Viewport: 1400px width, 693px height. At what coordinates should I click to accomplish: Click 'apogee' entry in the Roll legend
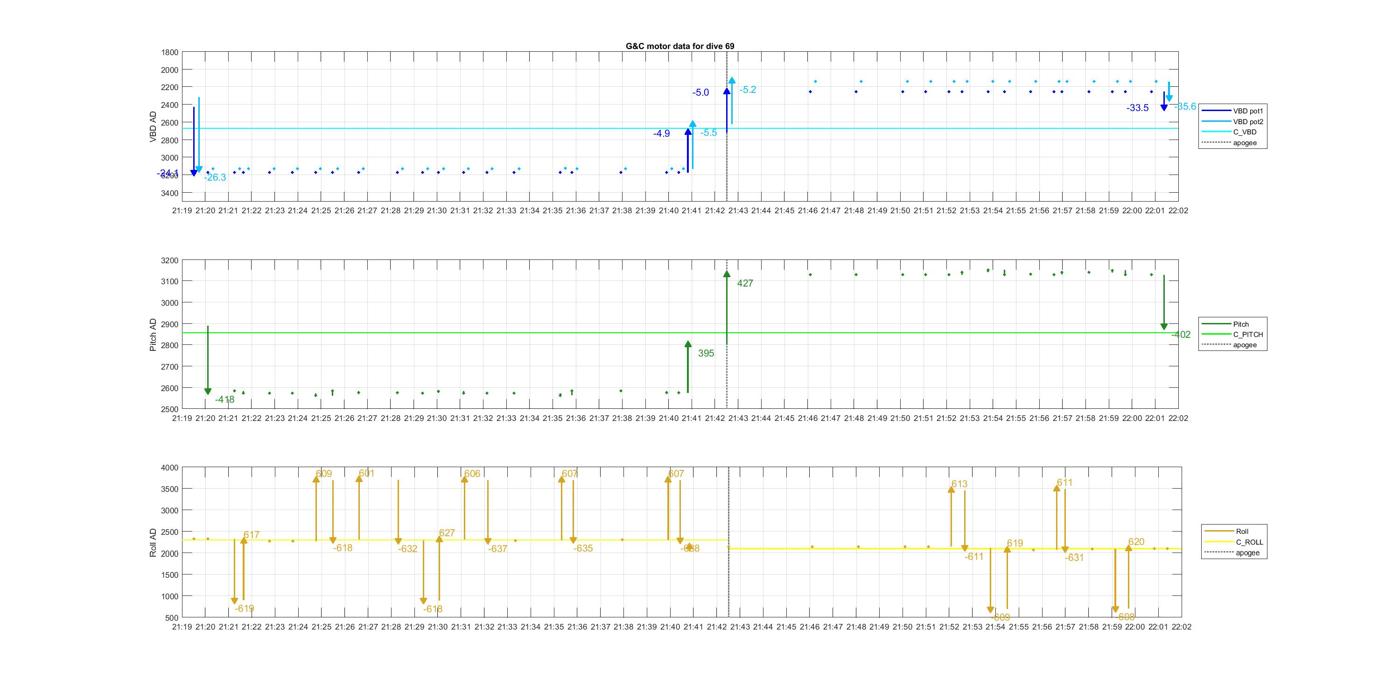[x=1248, y=552]
